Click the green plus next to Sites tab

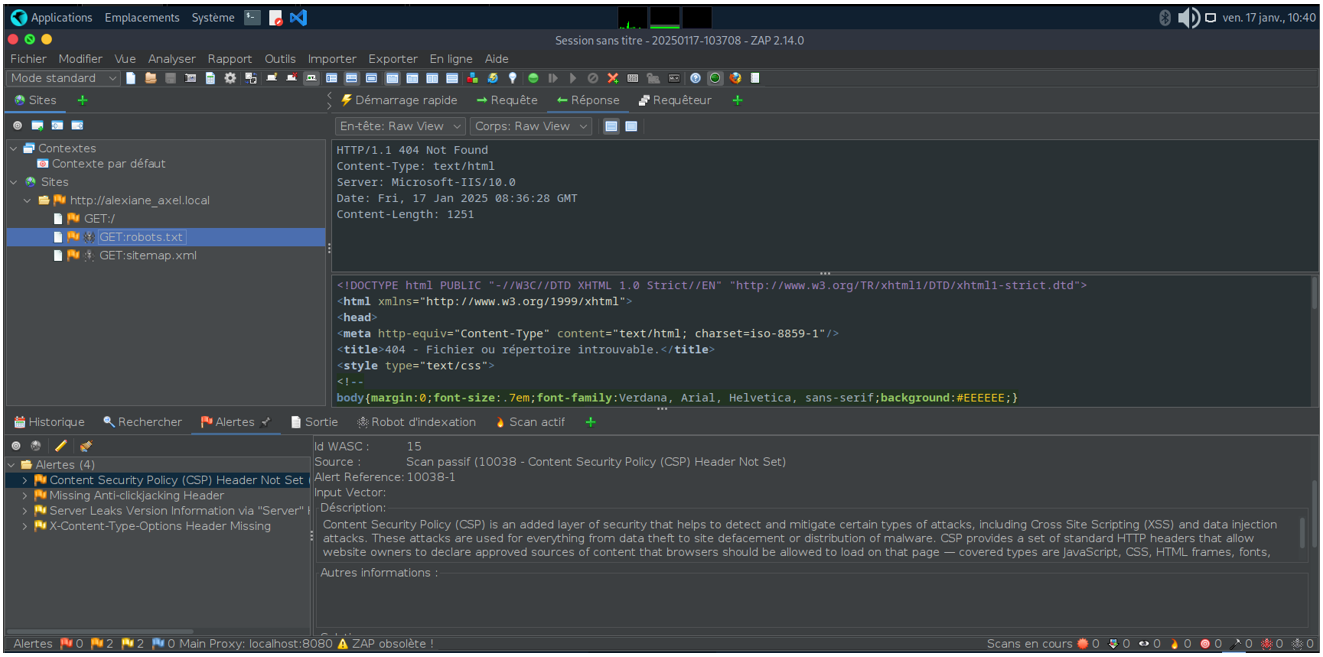coord(82,100)
